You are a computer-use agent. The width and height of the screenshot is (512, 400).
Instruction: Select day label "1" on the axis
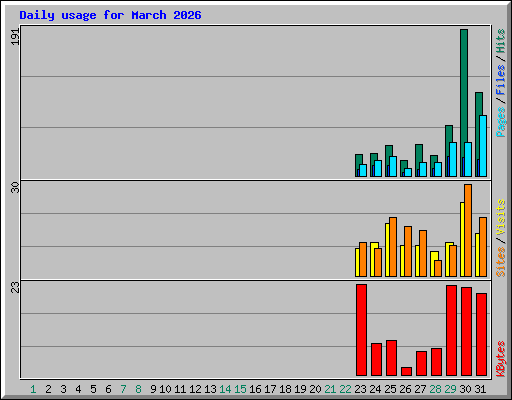point(33,389)
